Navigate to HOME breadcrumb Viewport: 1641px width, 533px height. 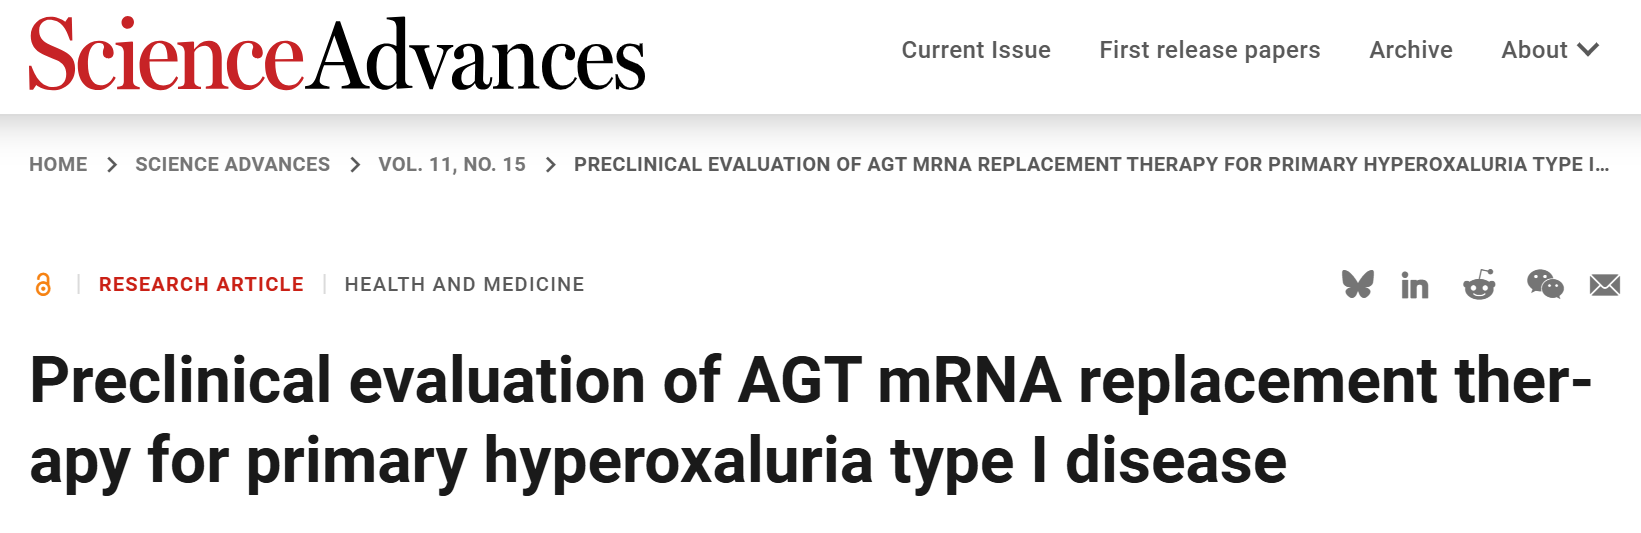click(58, 165)
